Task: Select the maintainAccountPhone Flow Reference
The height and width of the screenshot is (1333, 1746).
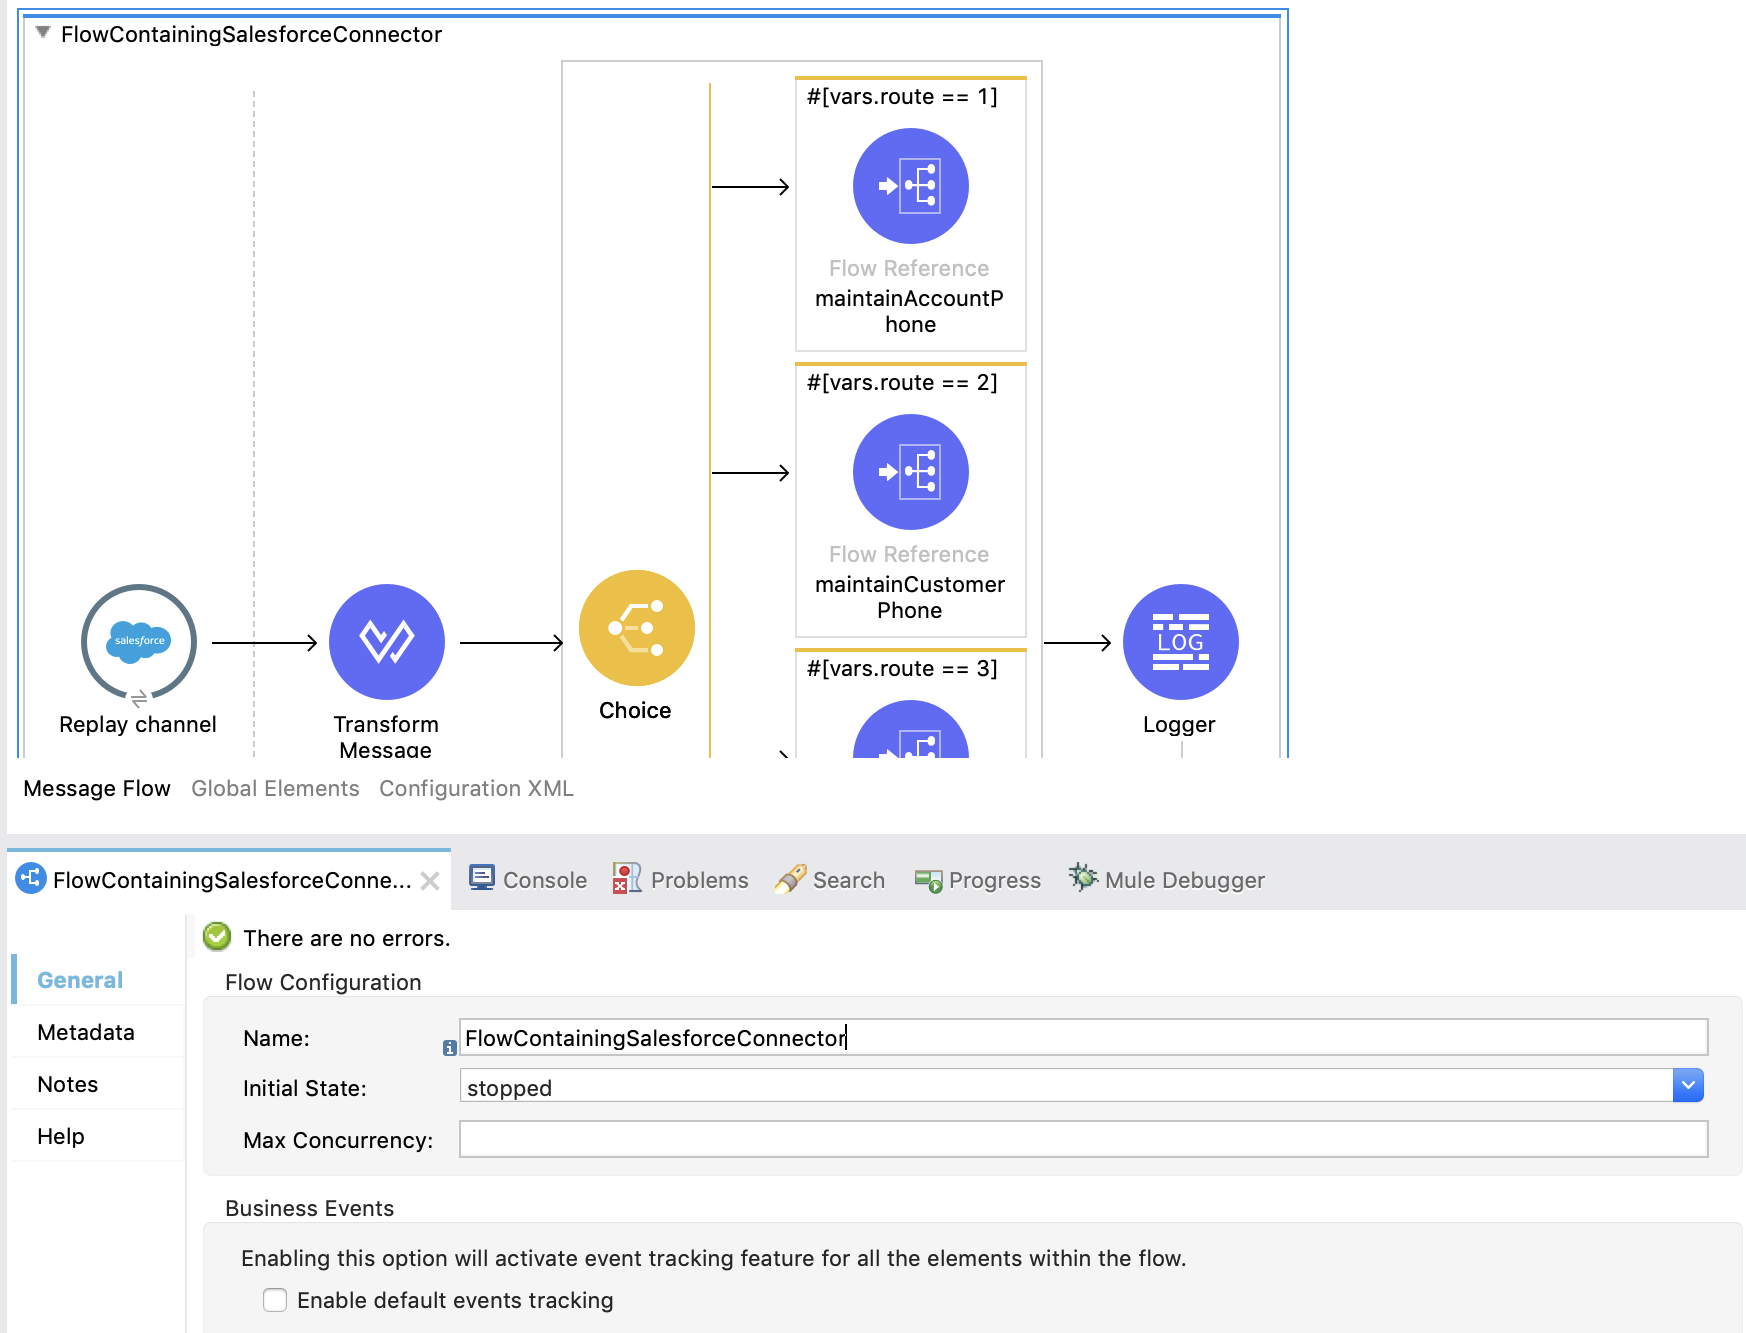Action: point(909,185)
